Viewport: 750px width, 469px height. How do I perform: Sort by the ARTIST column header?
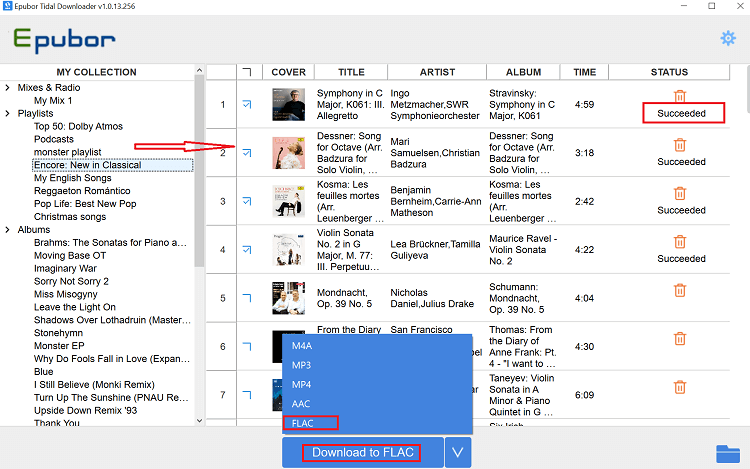(437, 72)
